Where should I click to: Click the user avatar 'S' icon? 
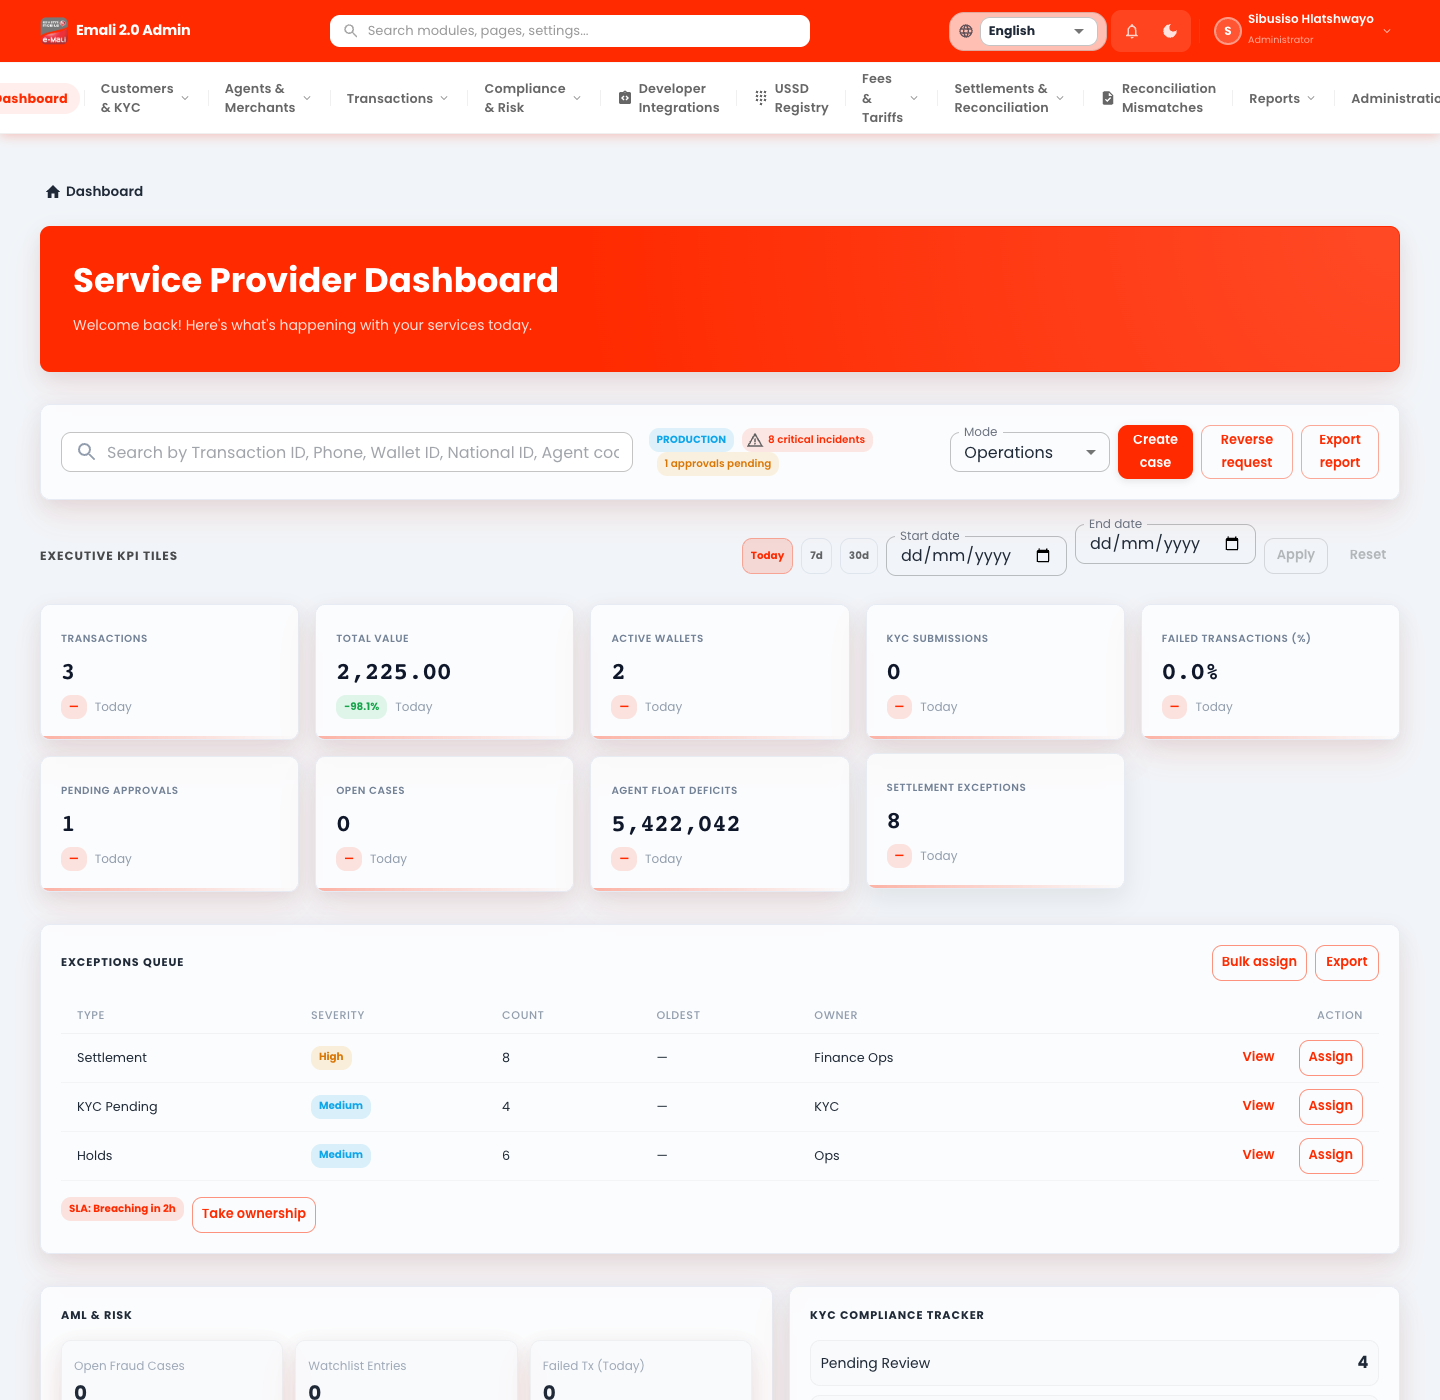click(1227, 31)
